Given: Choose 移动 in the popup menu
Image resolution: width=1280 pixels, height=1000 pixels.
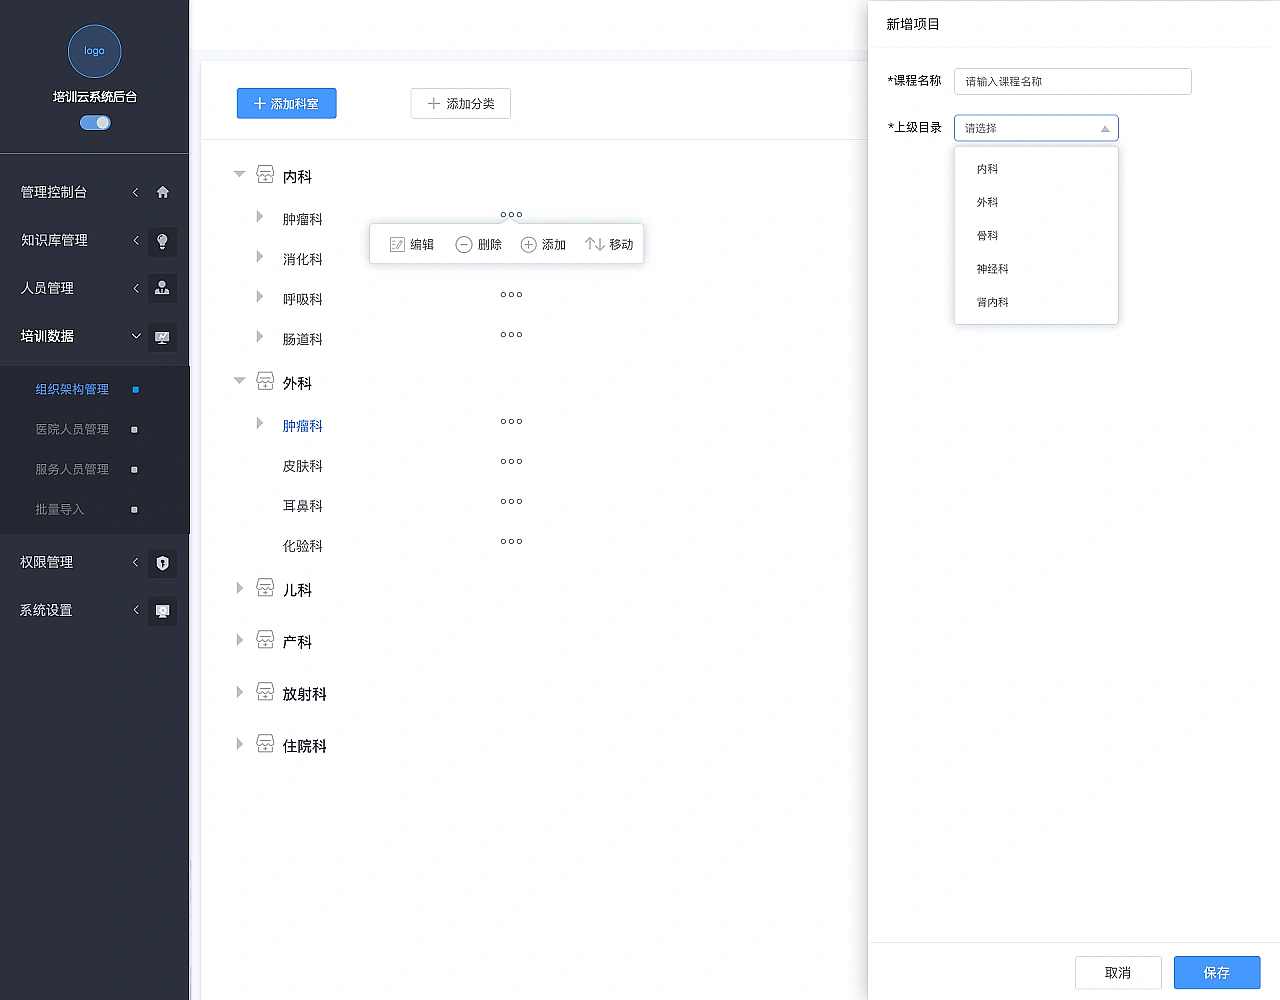Looking at the screenshot, I should click(x=609, y=244).
